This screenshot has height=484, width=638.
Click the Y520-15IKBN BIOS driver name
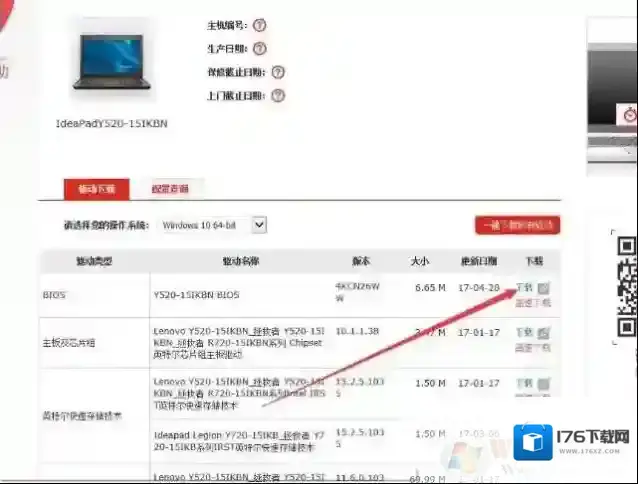[196, 295]
